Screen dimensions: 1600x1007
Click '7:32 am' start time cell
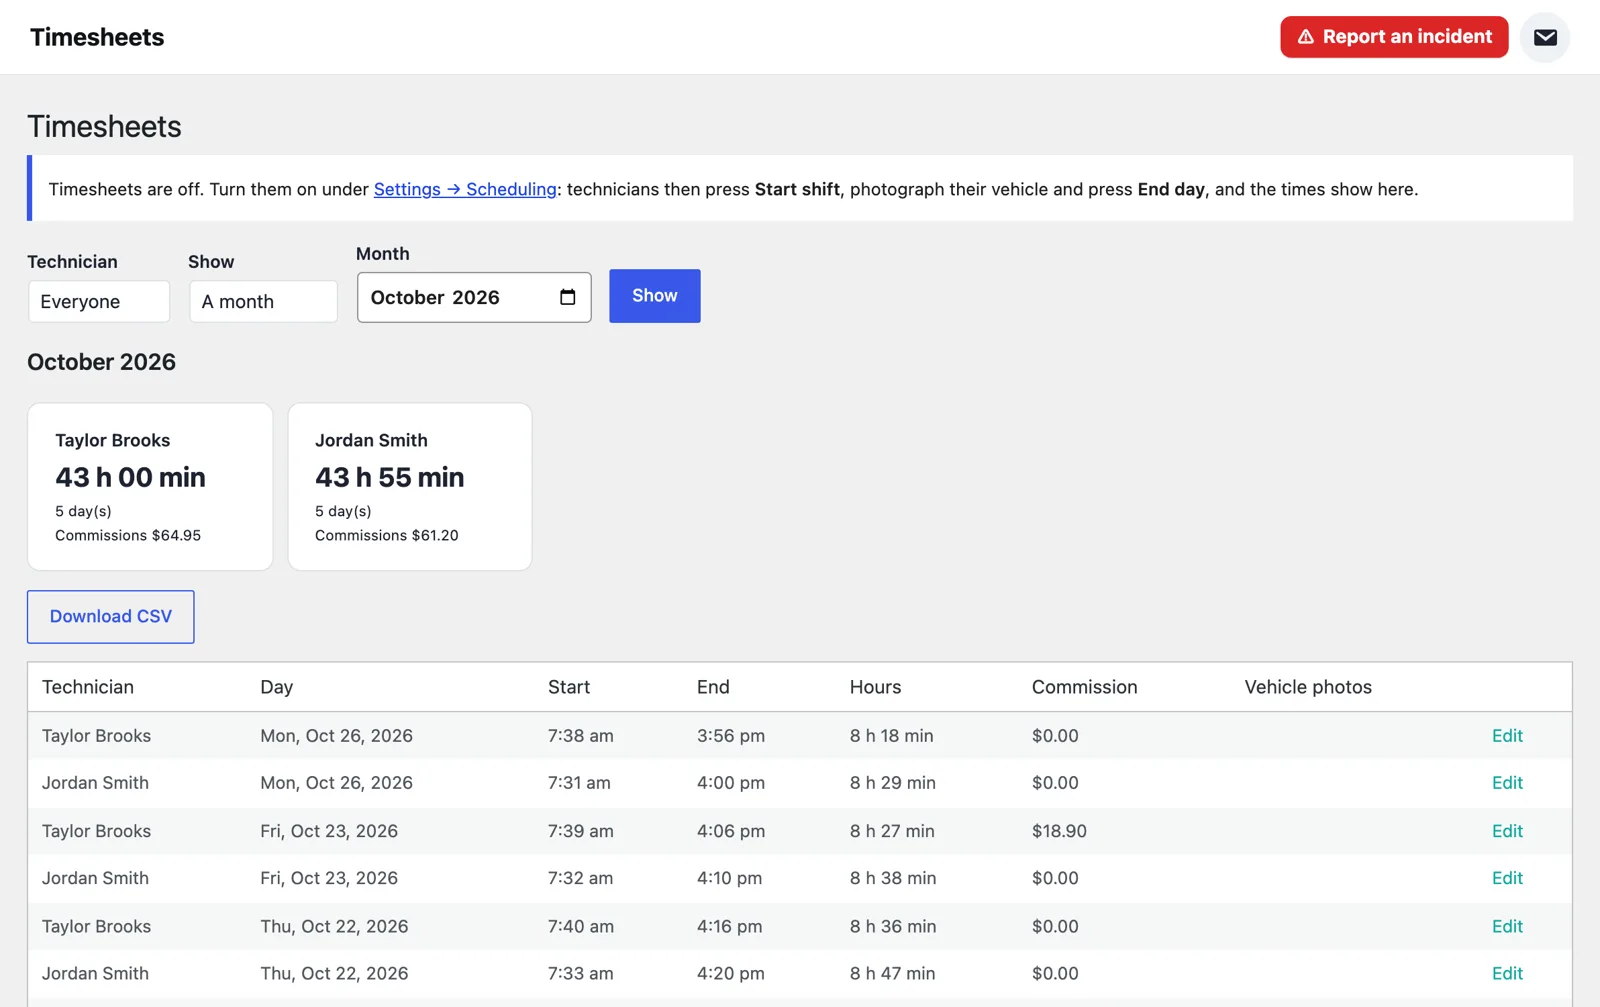[580, 878]
